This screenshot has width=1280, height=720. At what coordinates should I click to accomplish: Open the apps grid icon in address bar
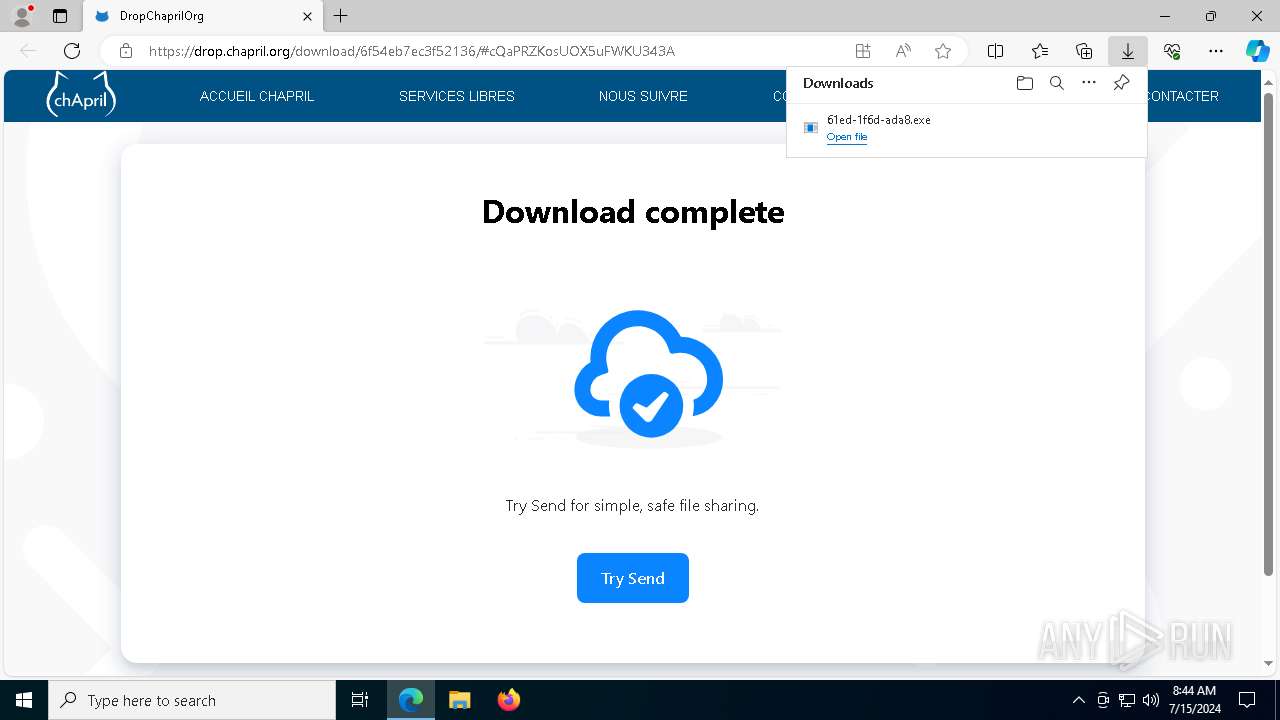coord(863,51)
